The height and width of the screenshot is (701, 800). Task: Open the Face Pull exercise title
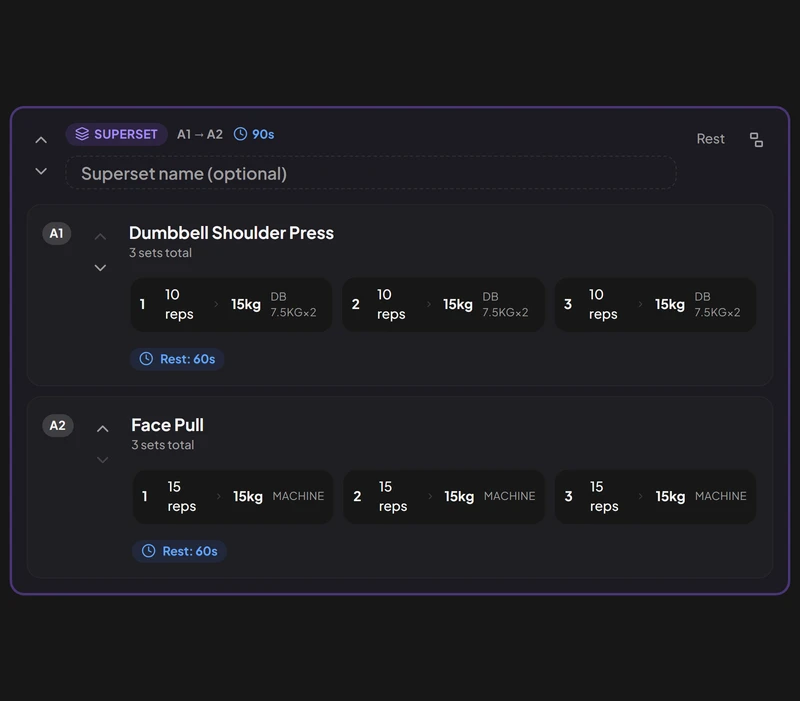point(167,425)
